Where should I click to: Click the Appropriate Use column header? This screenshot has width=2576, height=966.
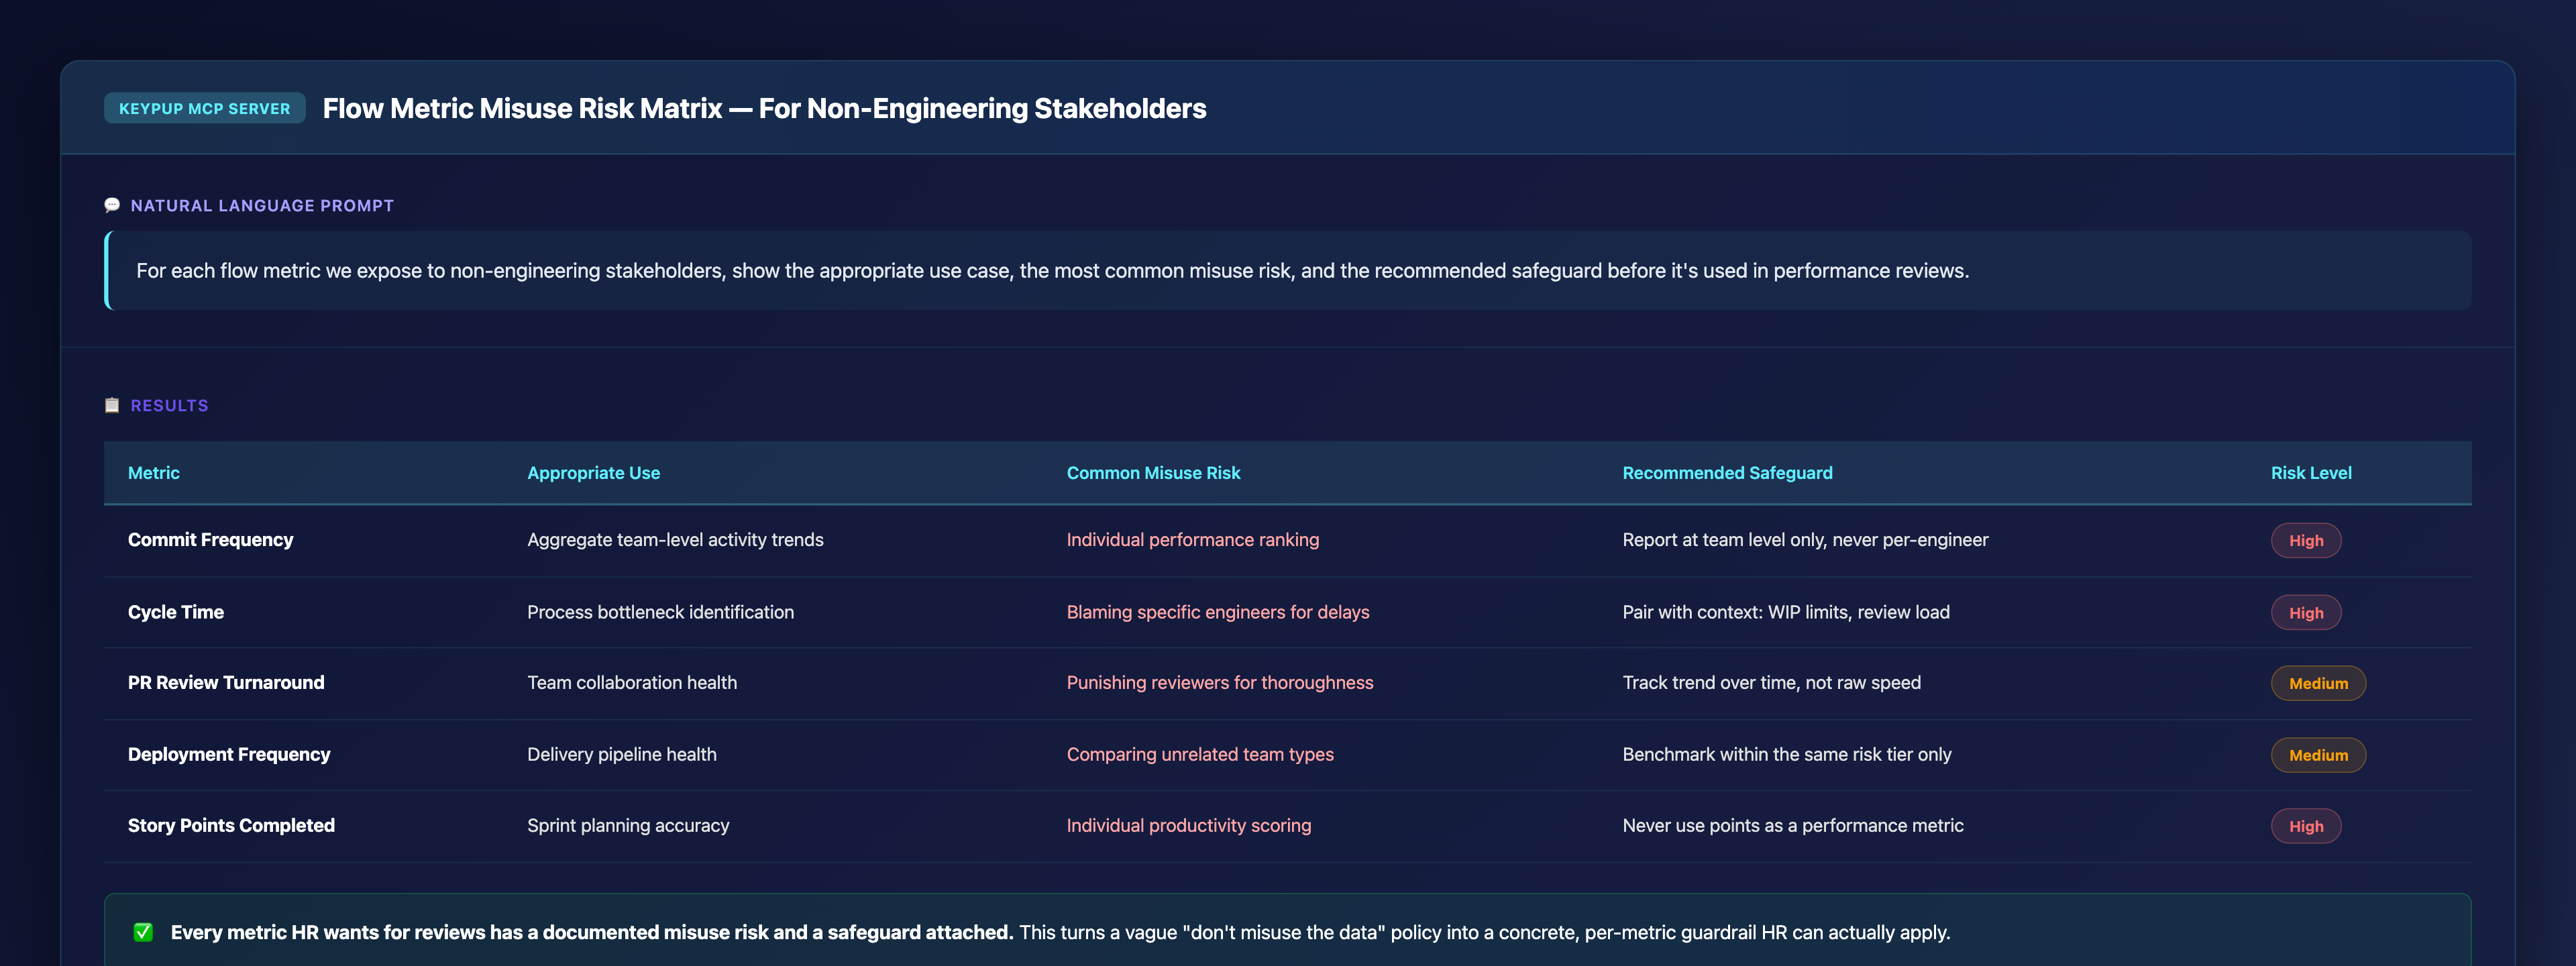coord(593,473)
